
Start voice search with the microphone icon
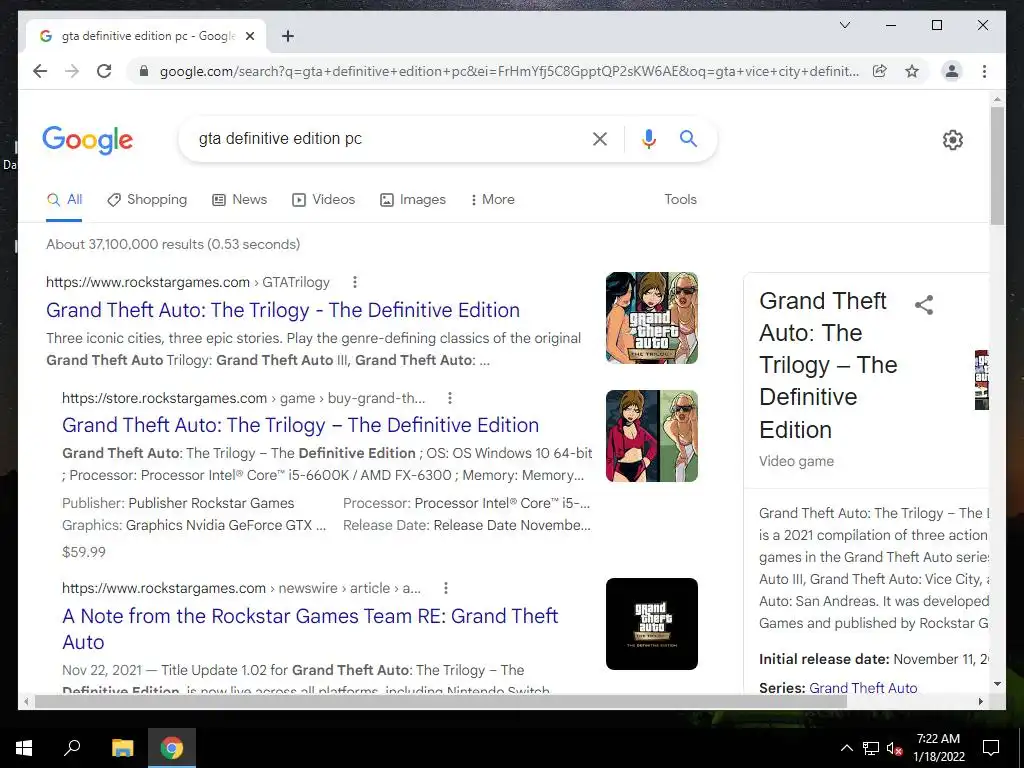pyautogui.click(x=648, y=138)
